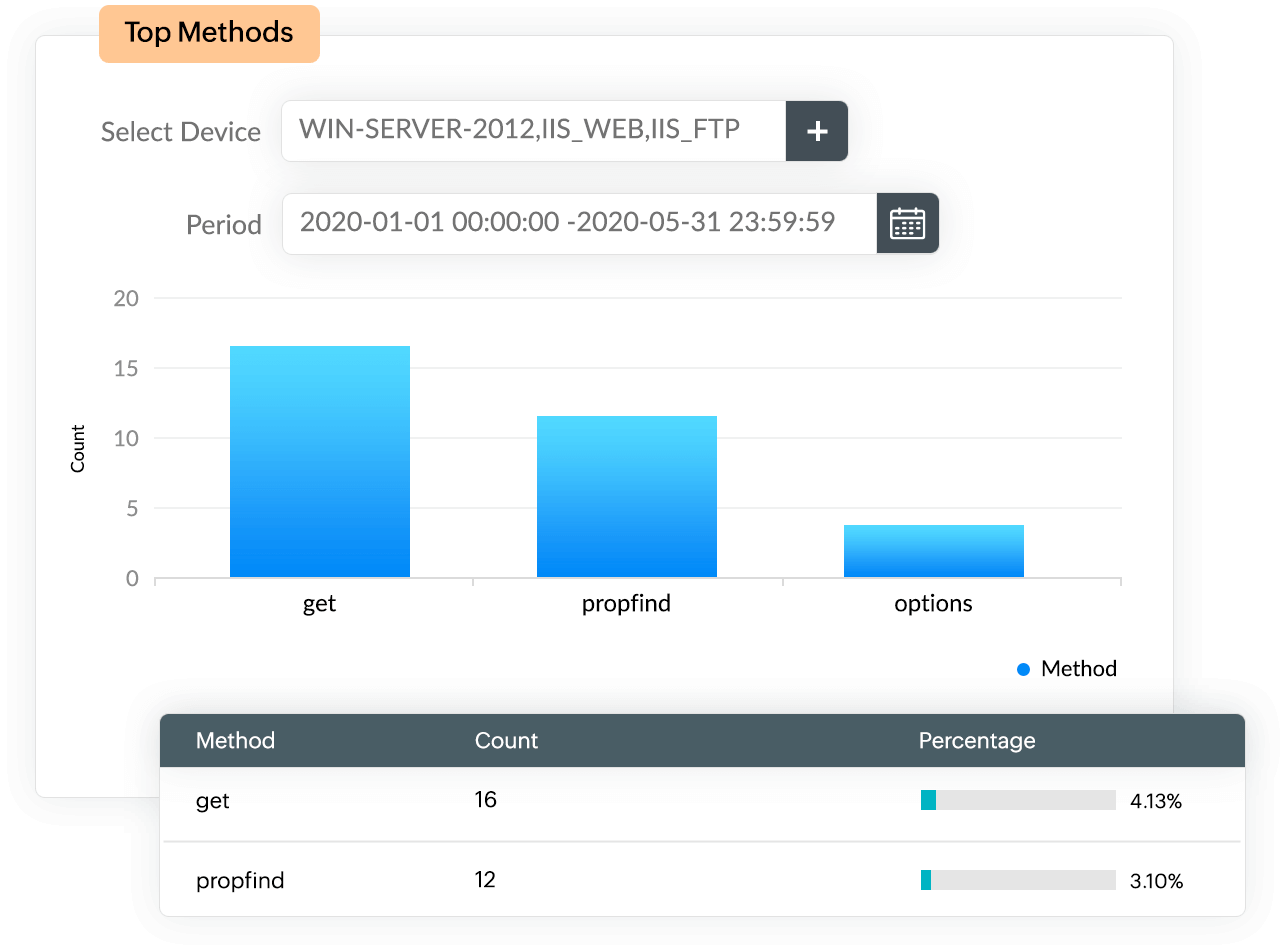Click the Select Device label
Viewport: 1281px width, 952px height.
[181, 132]
